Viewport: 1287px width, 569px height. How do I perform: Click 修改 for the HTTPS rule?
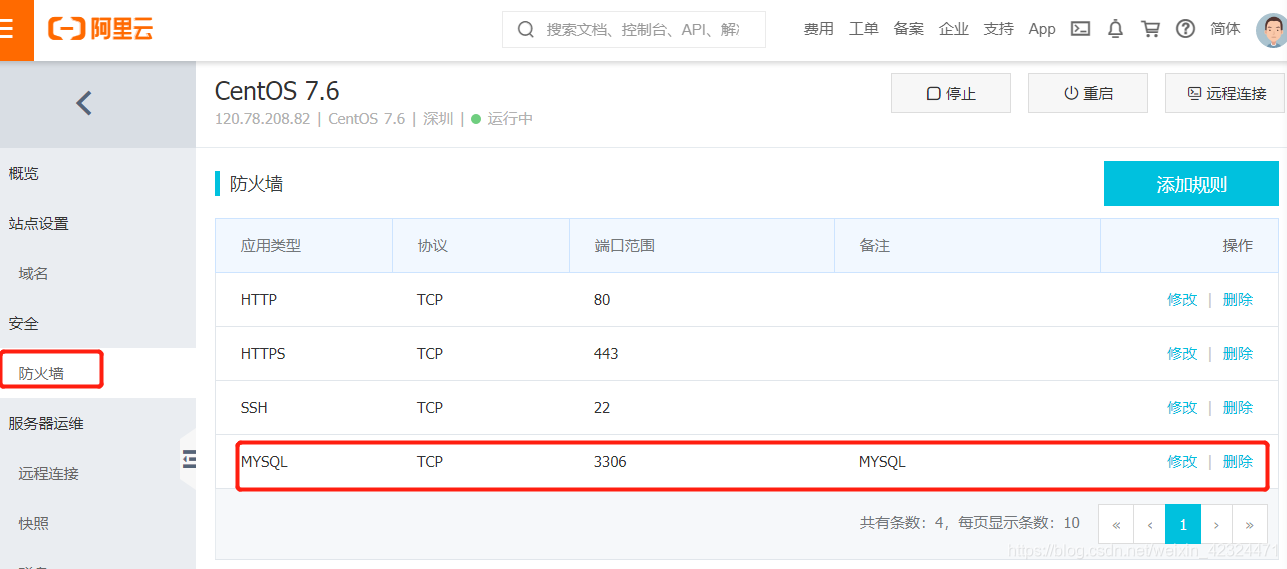coord(1182,353)
